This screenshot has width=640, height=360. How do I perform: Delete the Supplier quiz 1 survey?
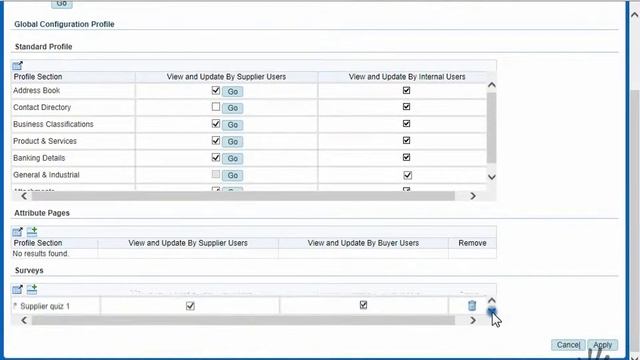click(x=472, y=305)
